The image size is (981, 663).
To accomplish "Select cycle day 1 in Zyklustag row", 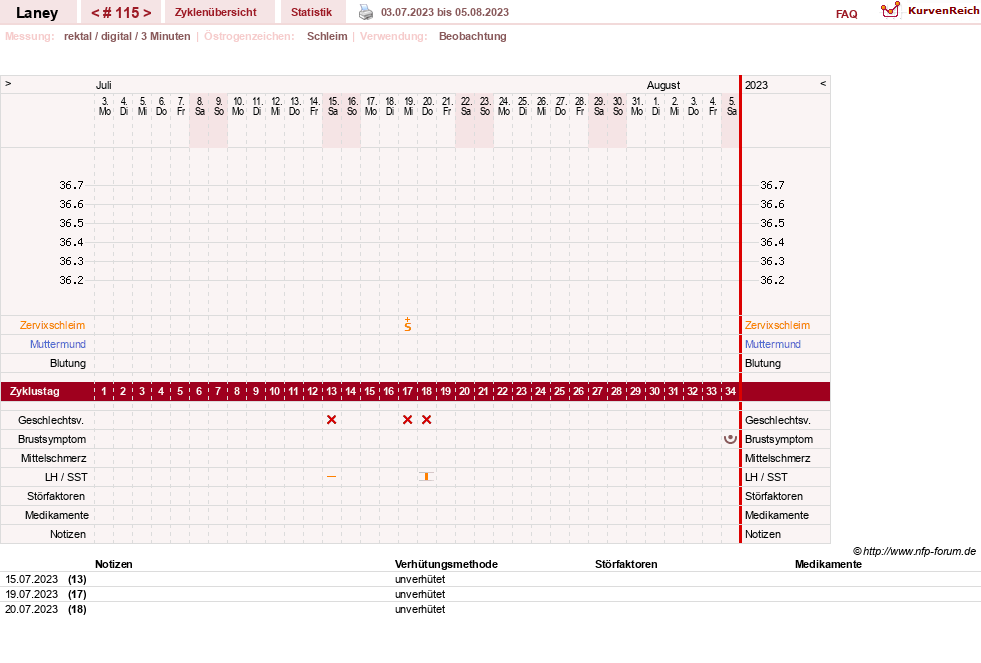I will [x=104, y=392].
